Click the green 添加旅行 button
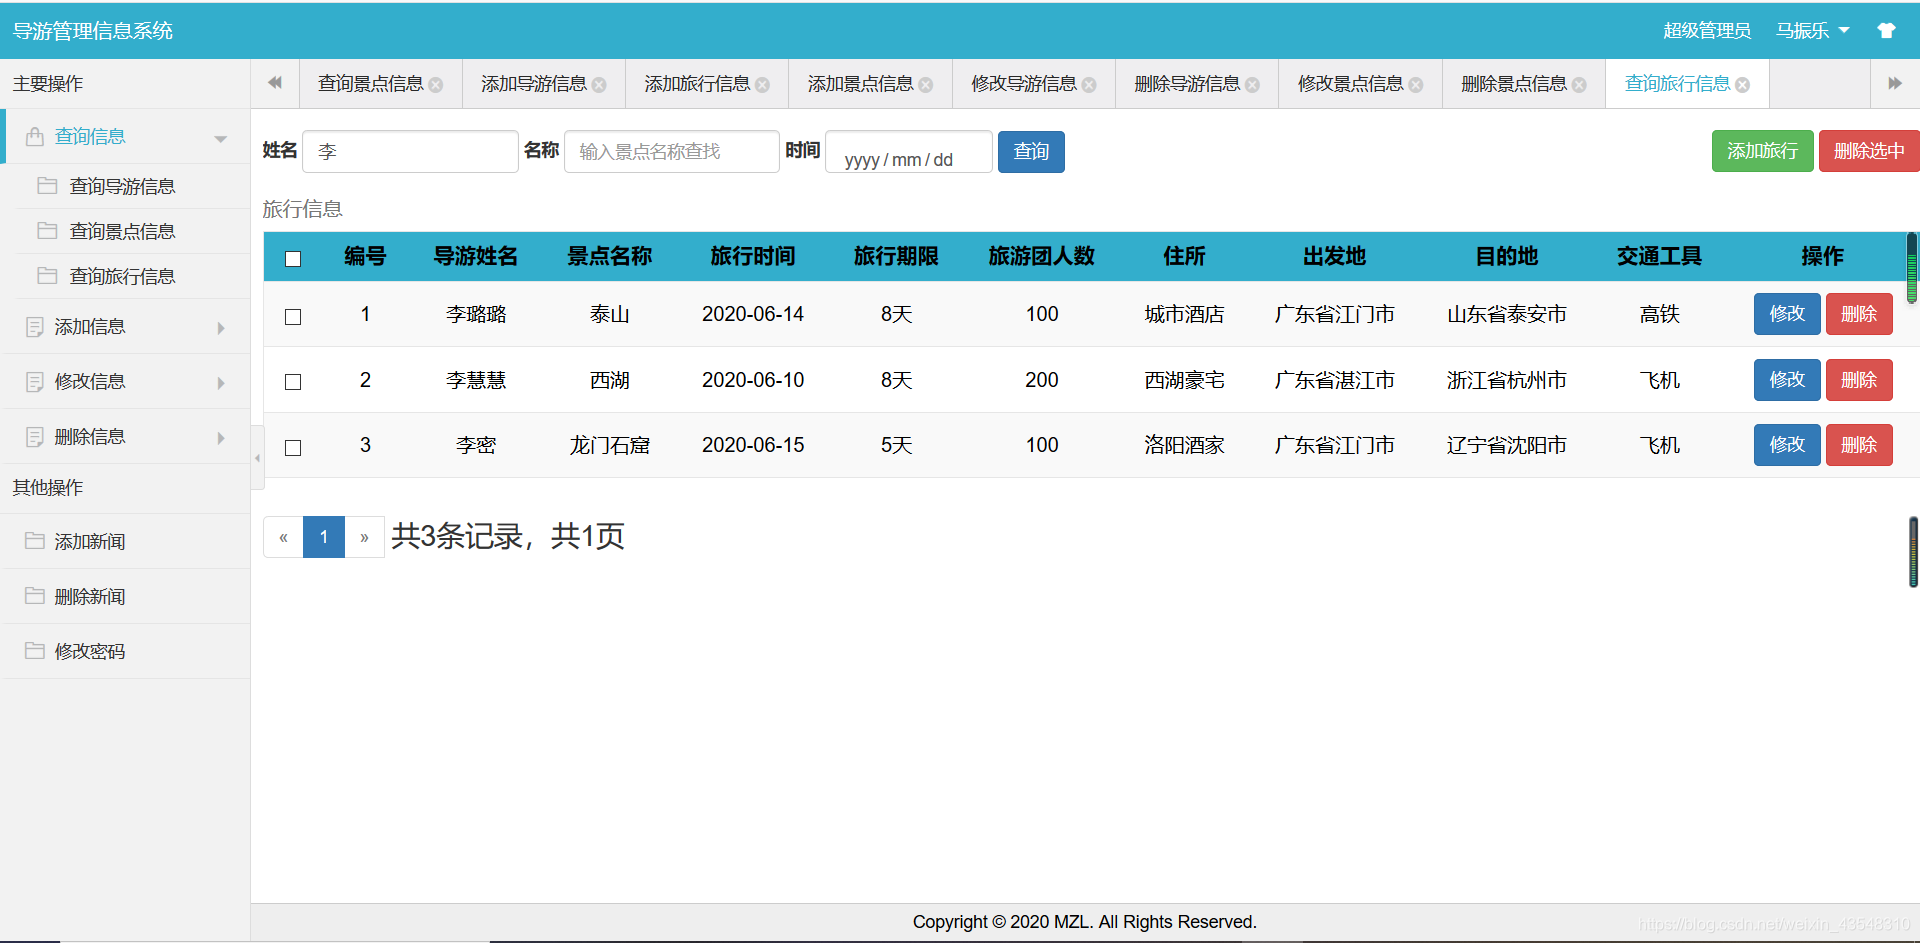This screenshot has width=1920, height=943. [1762, 151]
